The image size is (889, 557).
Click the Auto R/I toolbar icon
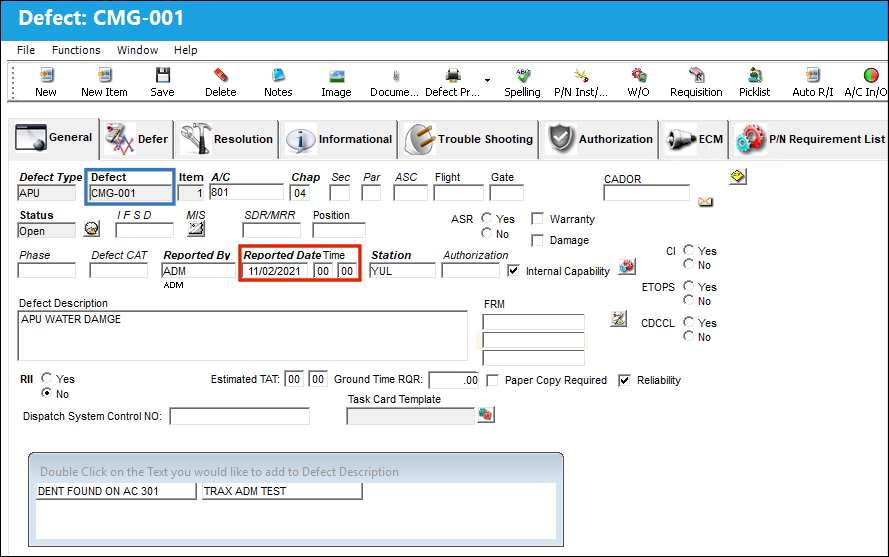pos(813,82)
